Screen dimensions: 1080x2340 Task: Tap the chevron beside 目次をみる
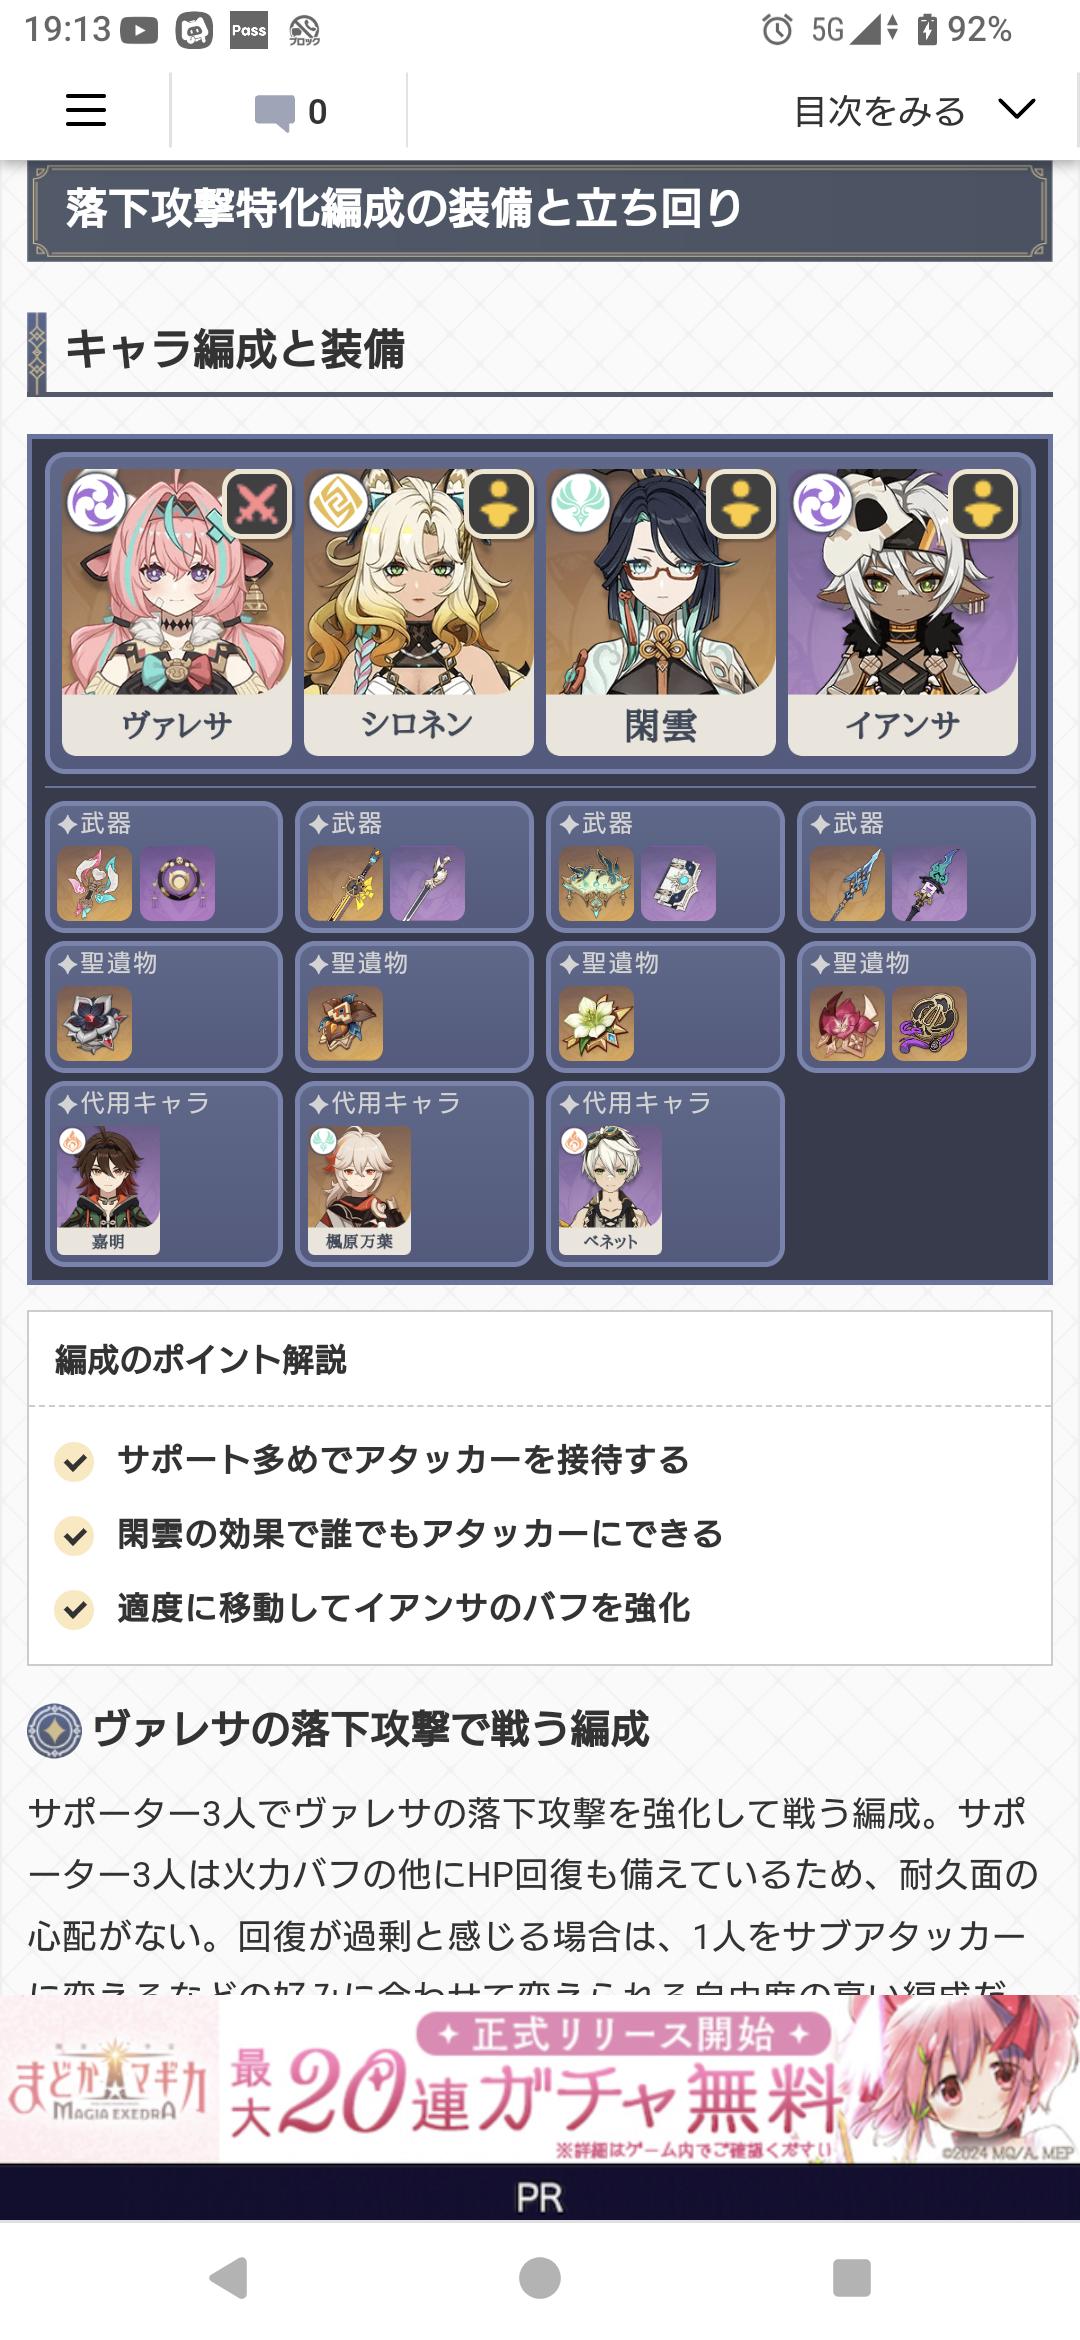[1016, 109]
